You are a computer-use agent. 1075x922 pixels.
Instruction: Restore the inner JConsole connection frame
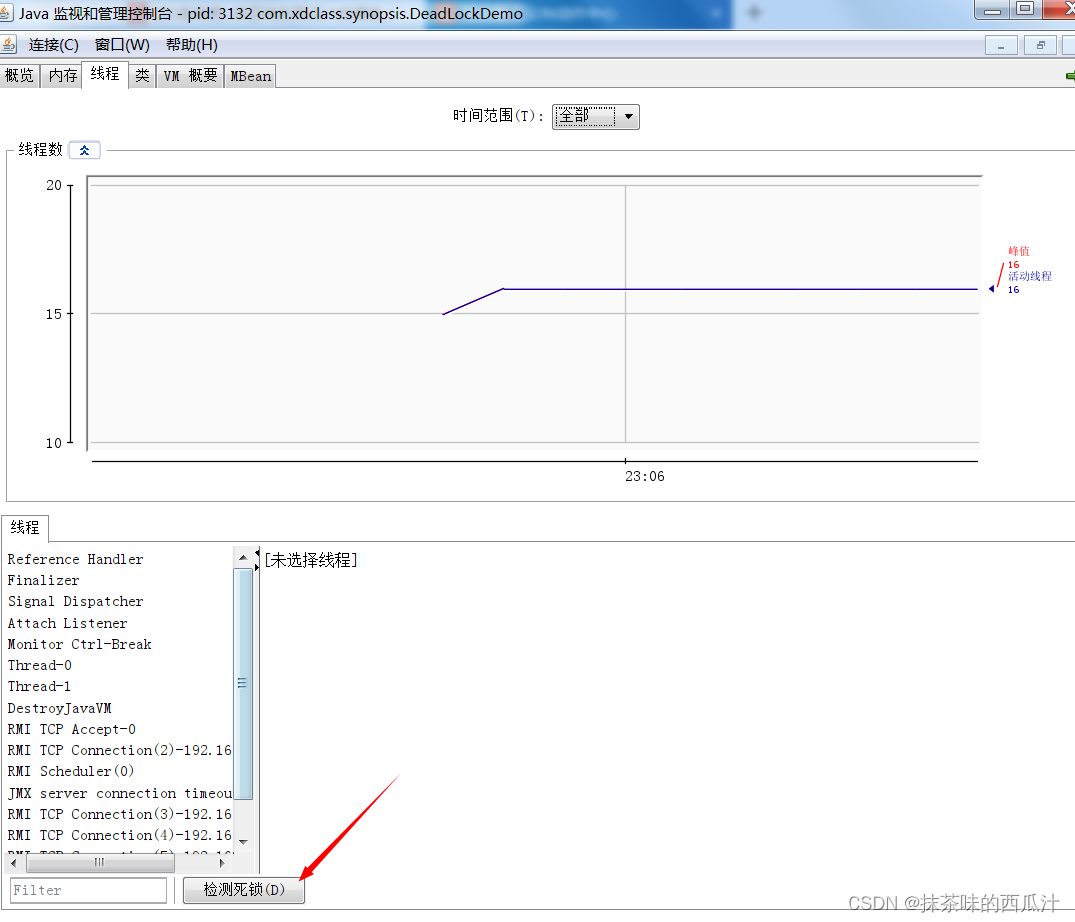[1040, 45]
